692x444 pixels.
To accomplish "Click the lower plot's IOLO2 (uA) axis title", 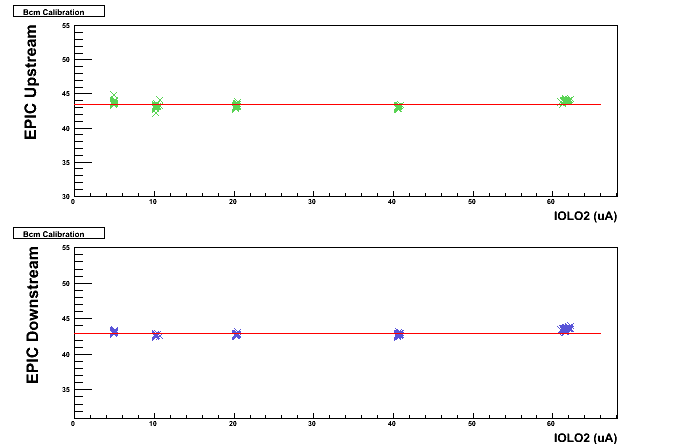I will 585,437.
